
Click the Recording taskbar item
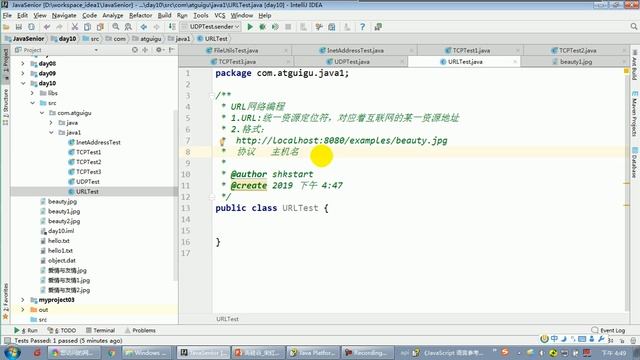367,353
